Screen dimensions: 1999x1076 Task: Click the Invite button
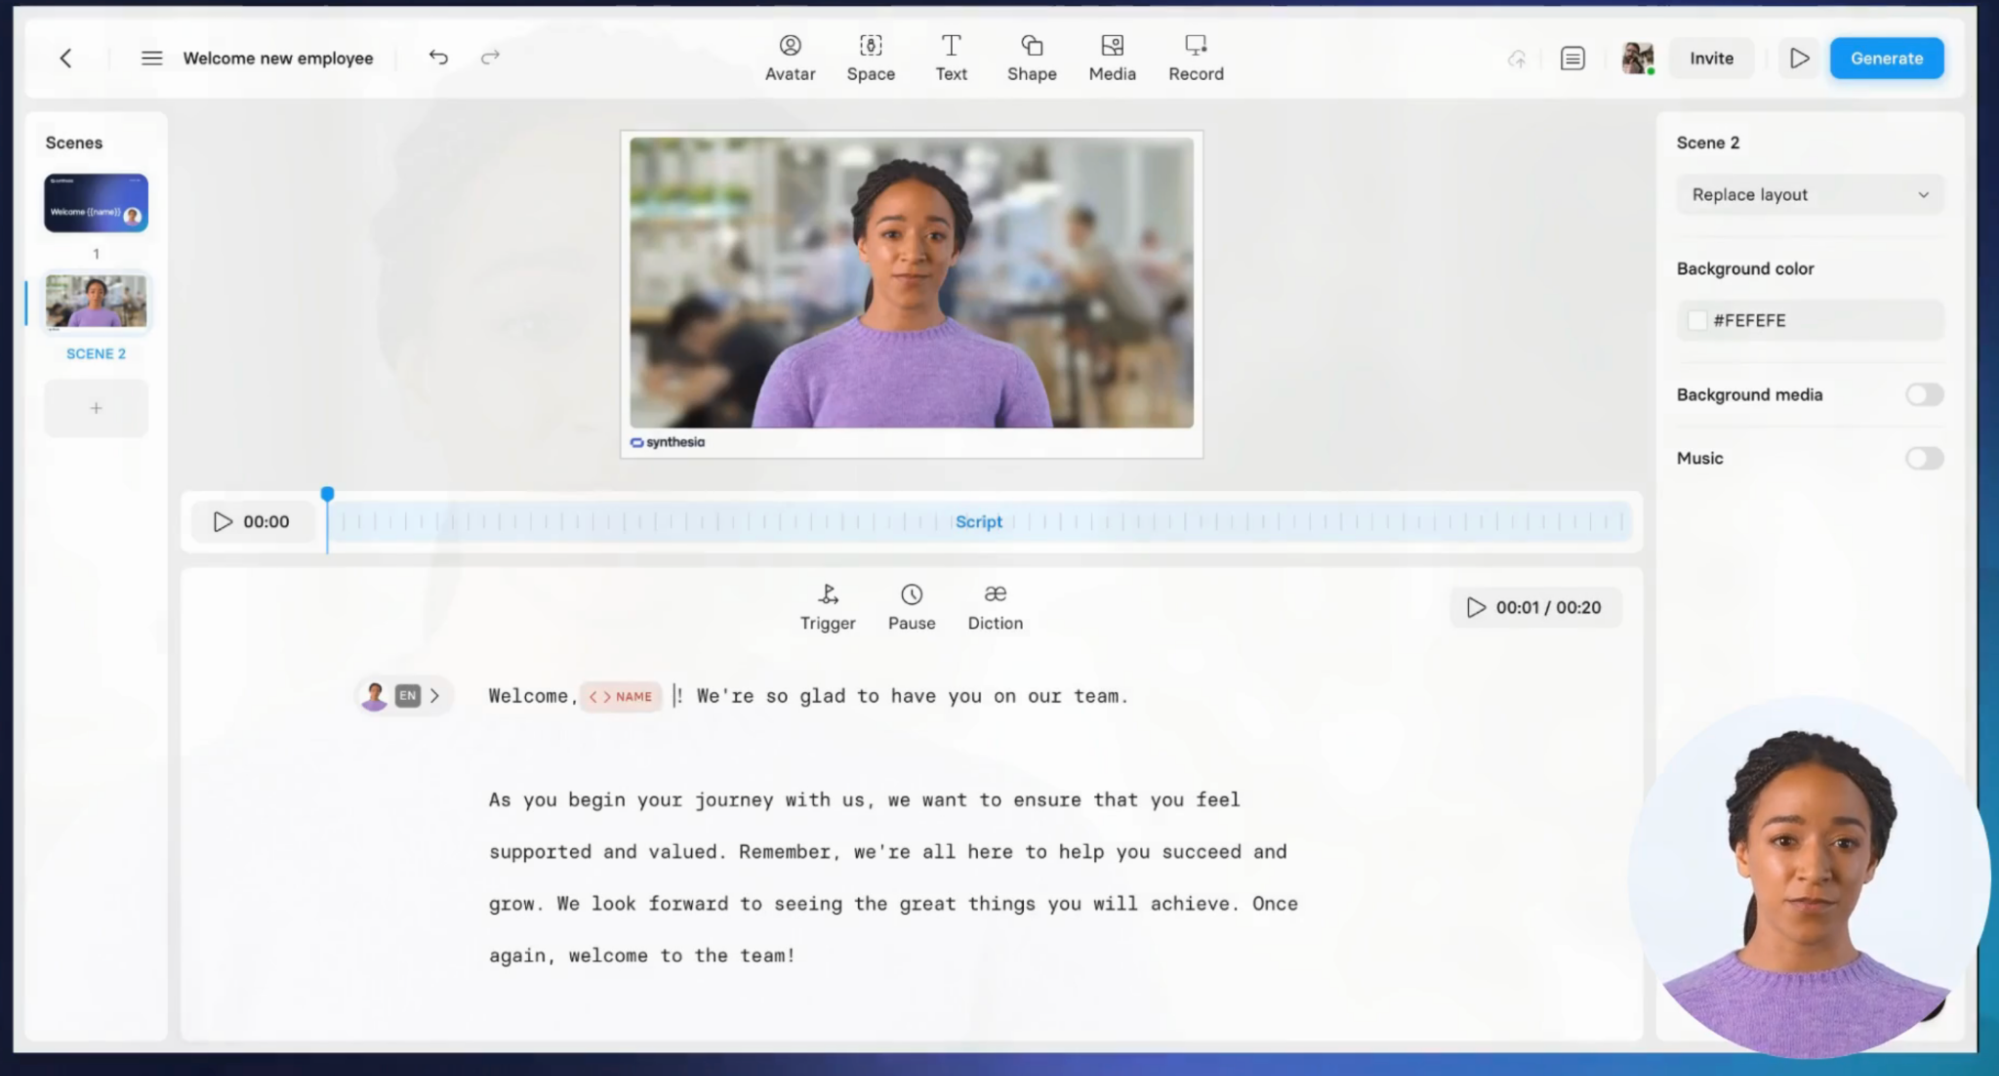(x=1711, y=58)
